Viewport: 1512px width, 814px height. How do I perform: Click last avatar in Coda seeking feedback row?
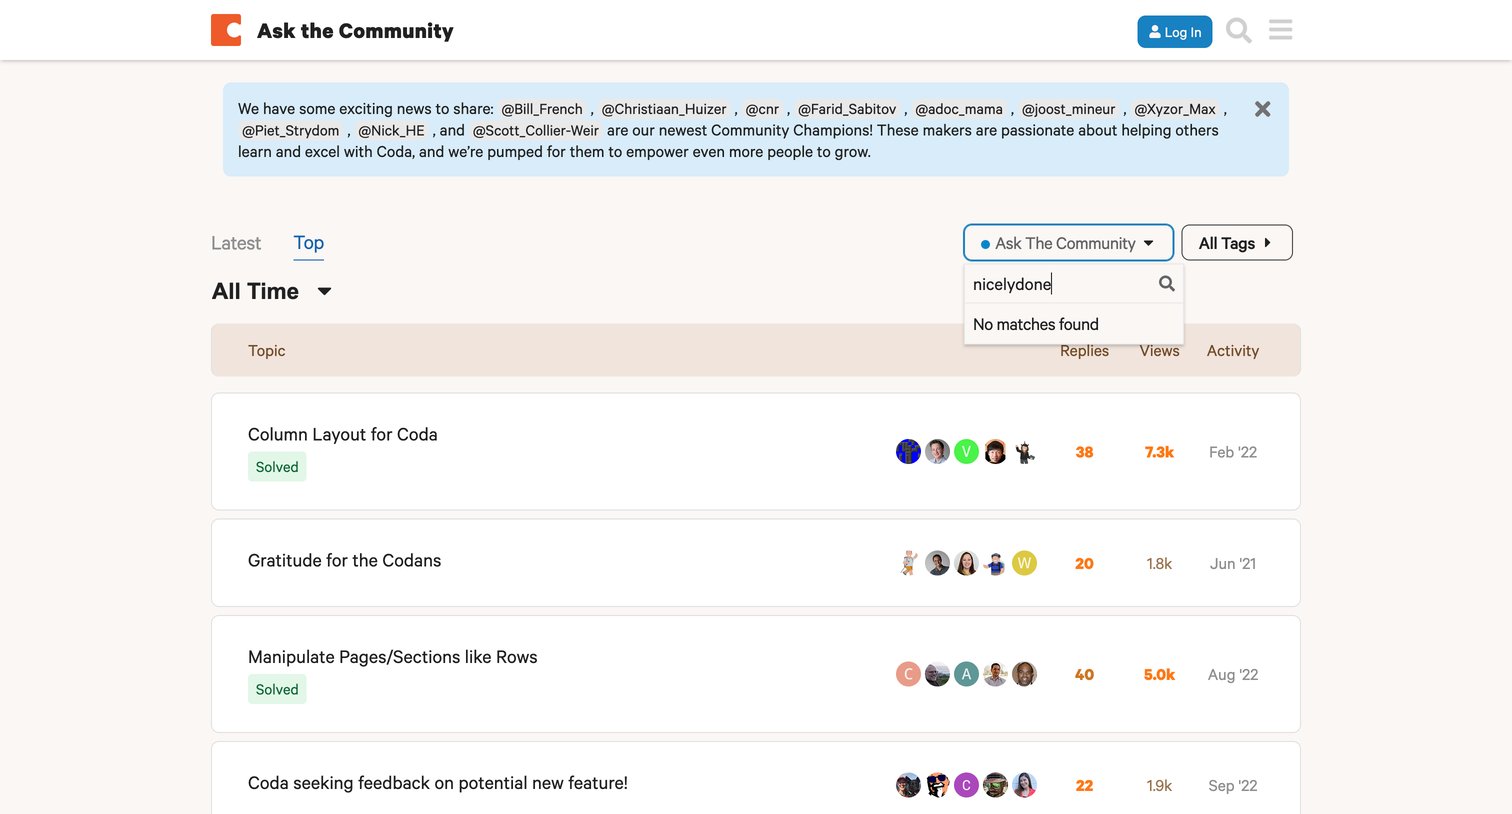coord(1024,785)
